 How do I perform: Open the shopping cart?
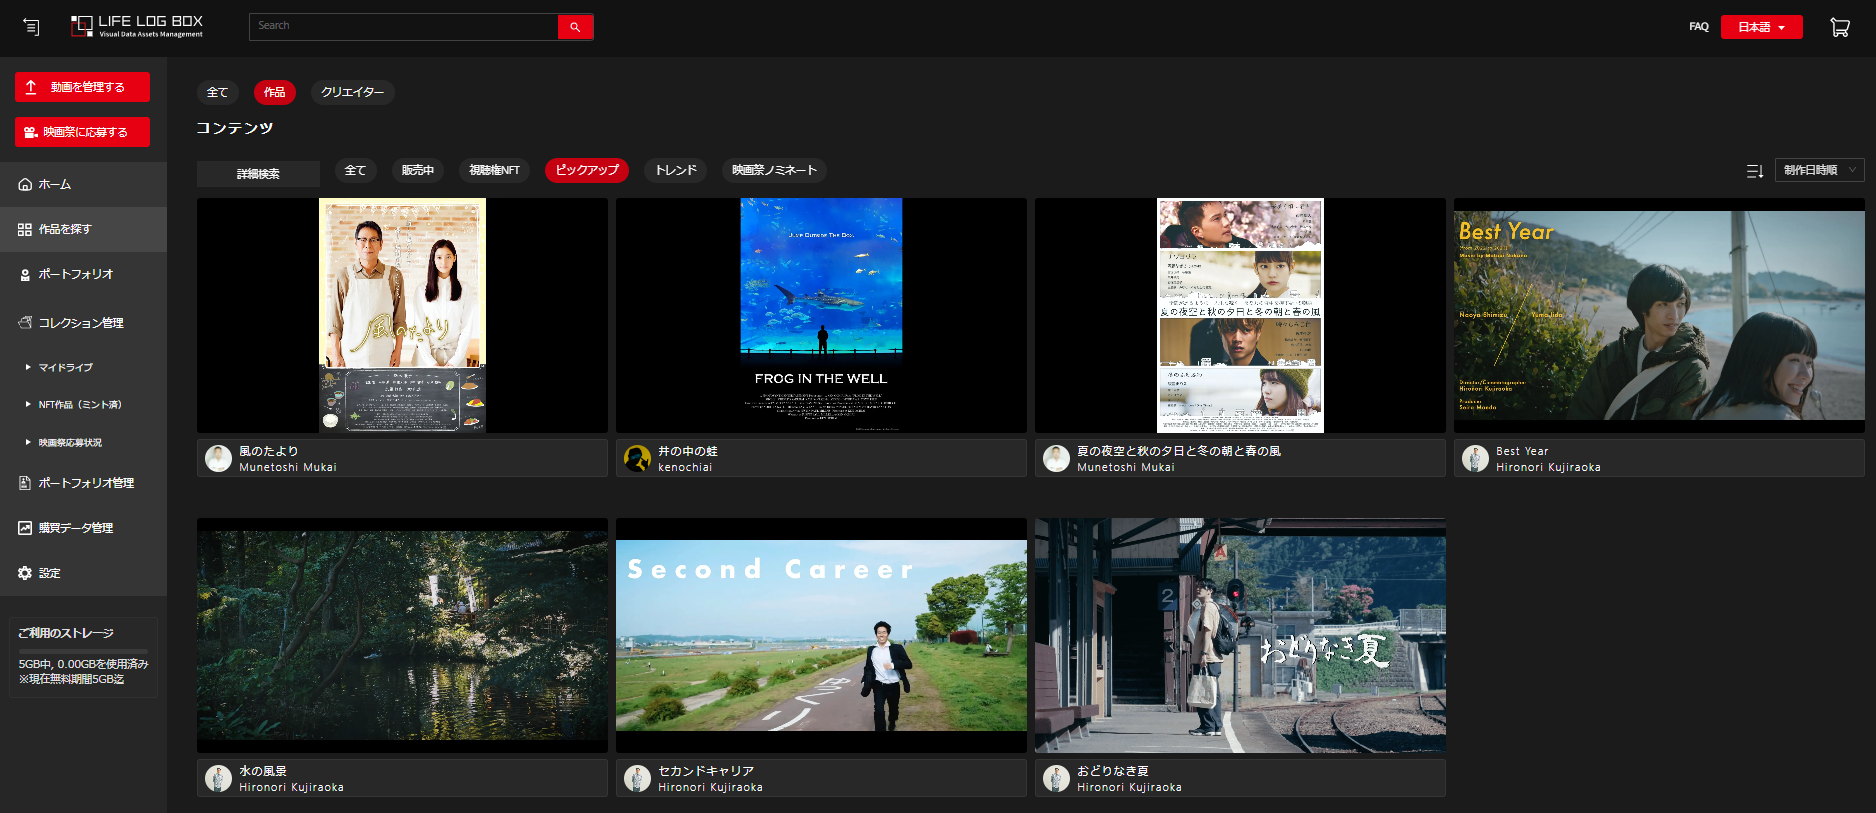[1839, 27]
